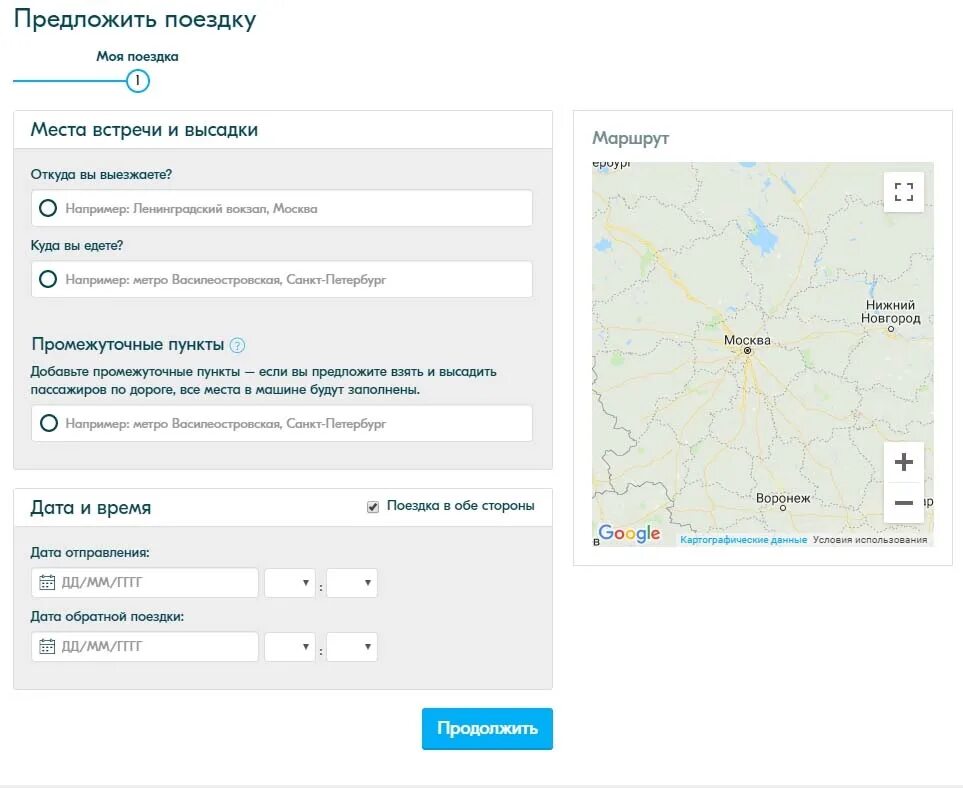
Task: Click the calendar icon for Дата обратной поездки
Action: tap(46, 647)
